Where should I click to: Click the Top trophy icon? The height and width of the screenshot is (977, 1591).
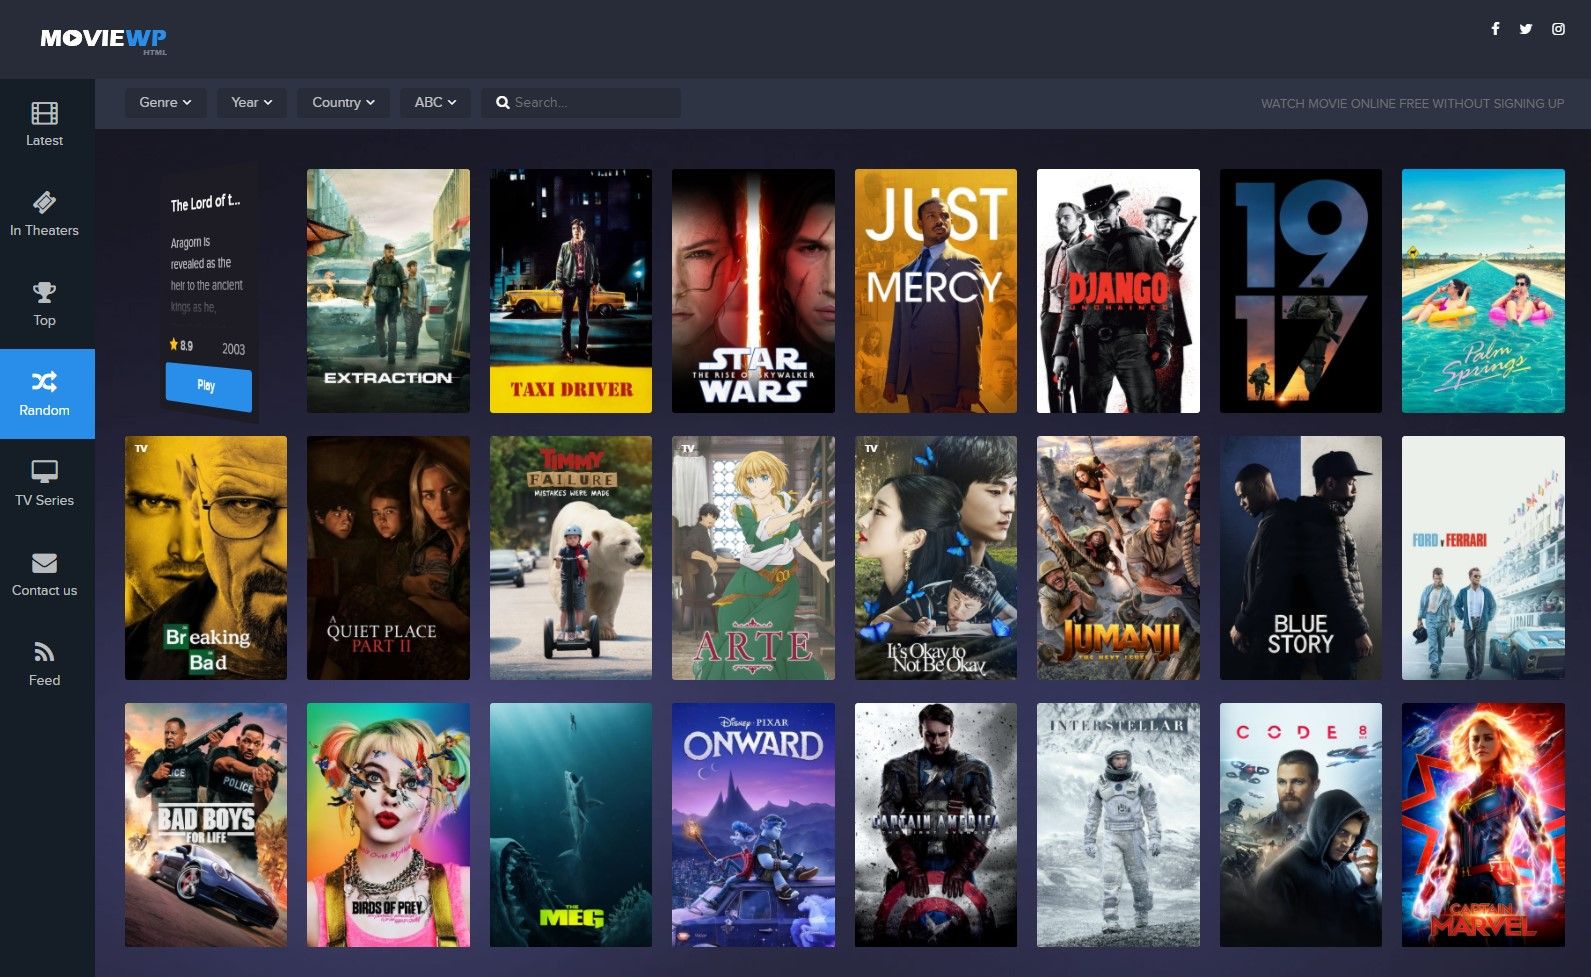pos(44,293)
